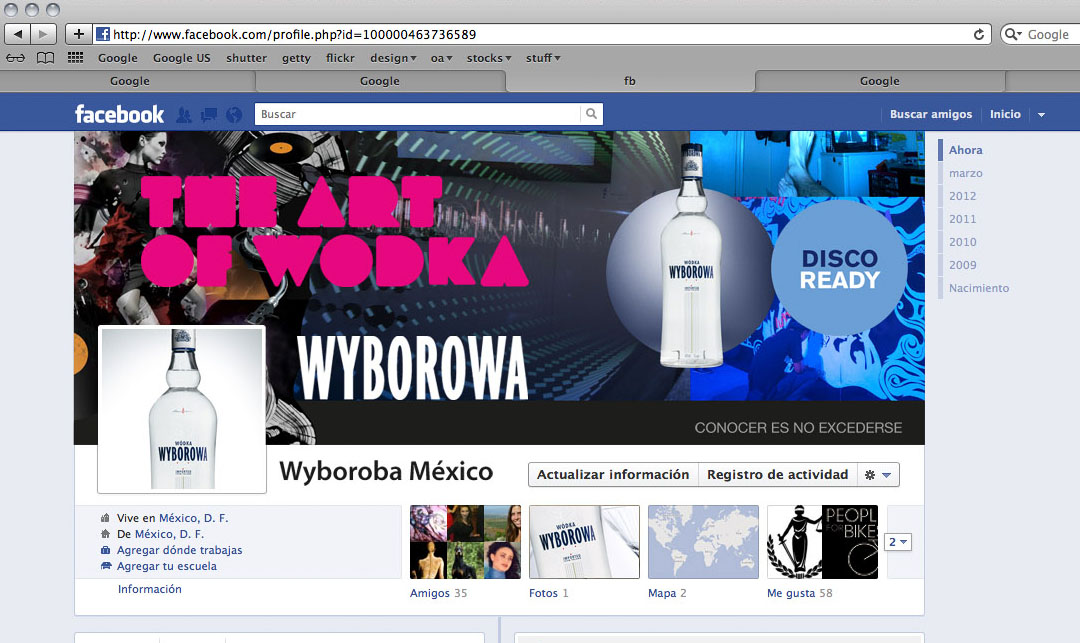Screen dimensions: 1080x643
Task: Click the browser Google search field
Action: [1048, 34]
